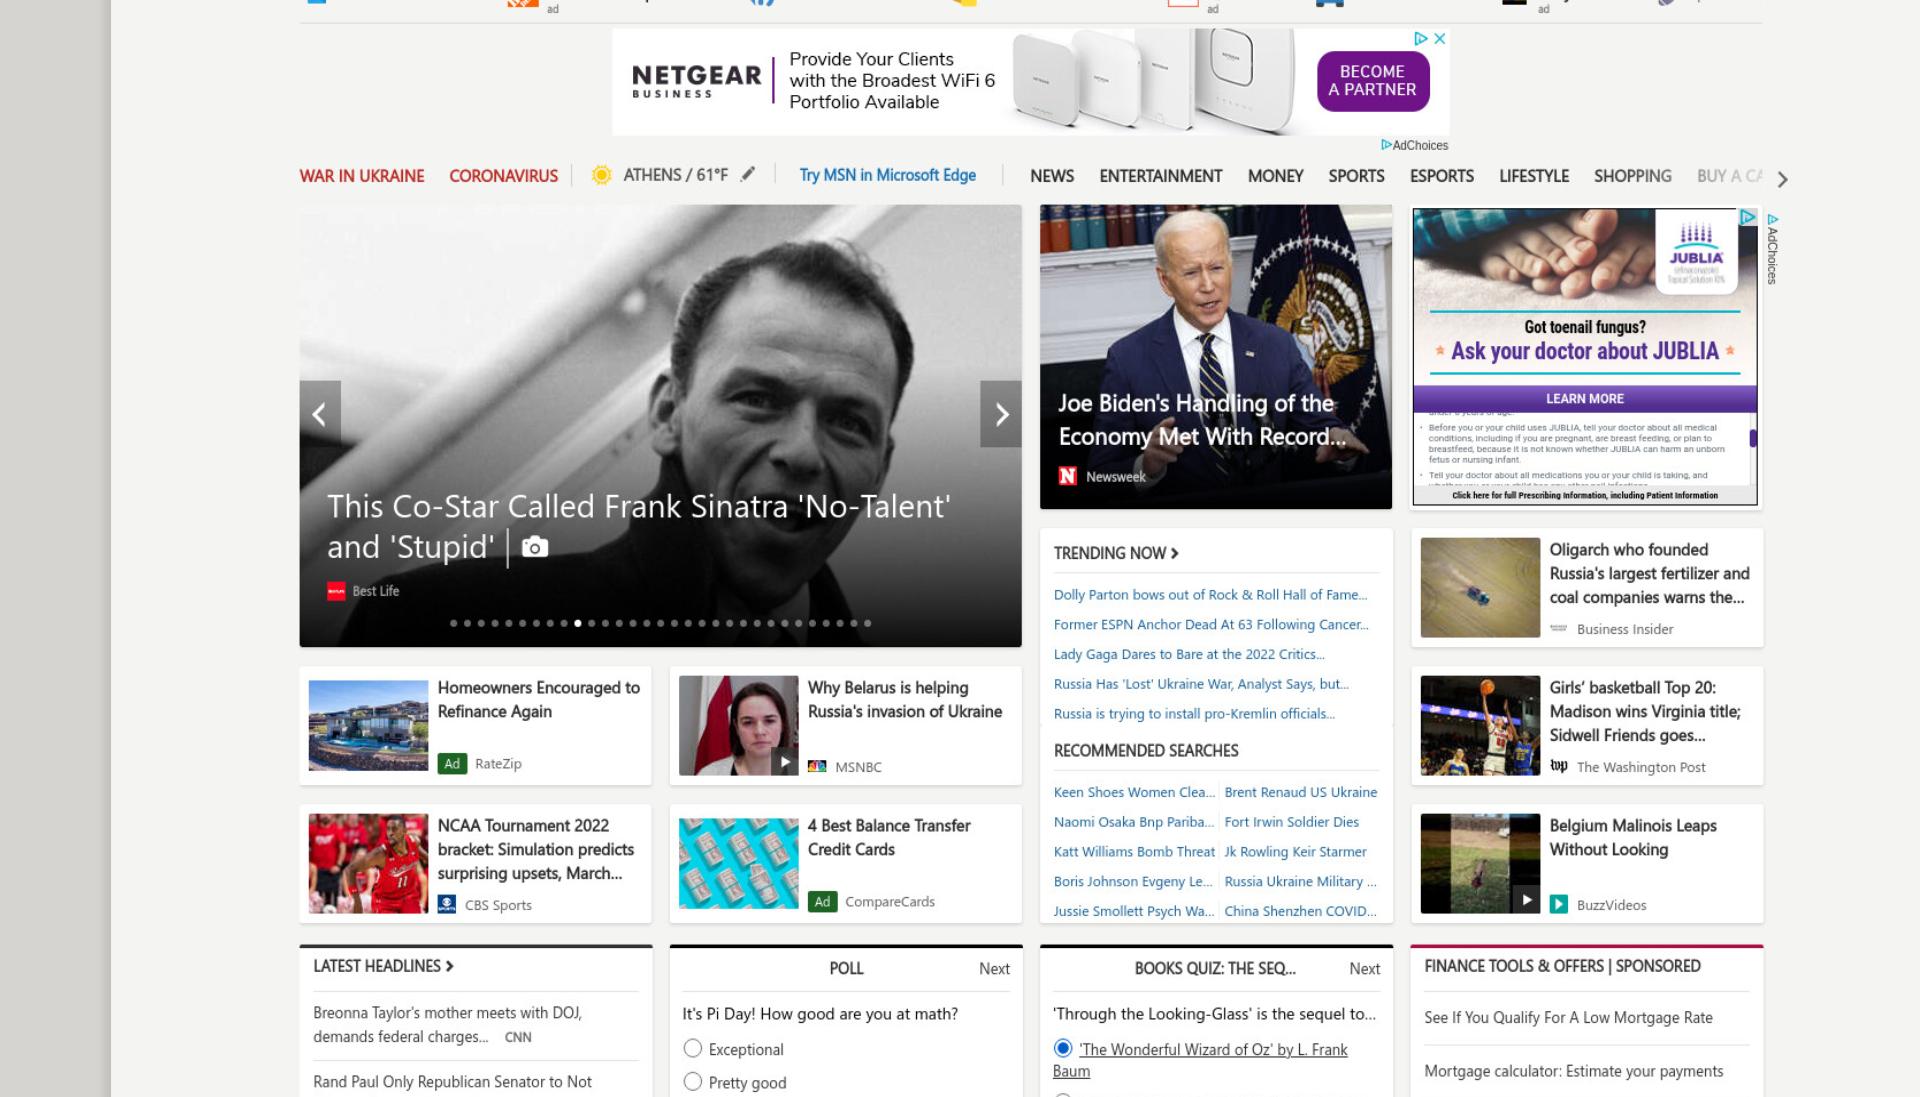Screen dimensions: 1920x1097
Task: Click Try MSN in Microsoft Edge link
Action: click(887, 175)
